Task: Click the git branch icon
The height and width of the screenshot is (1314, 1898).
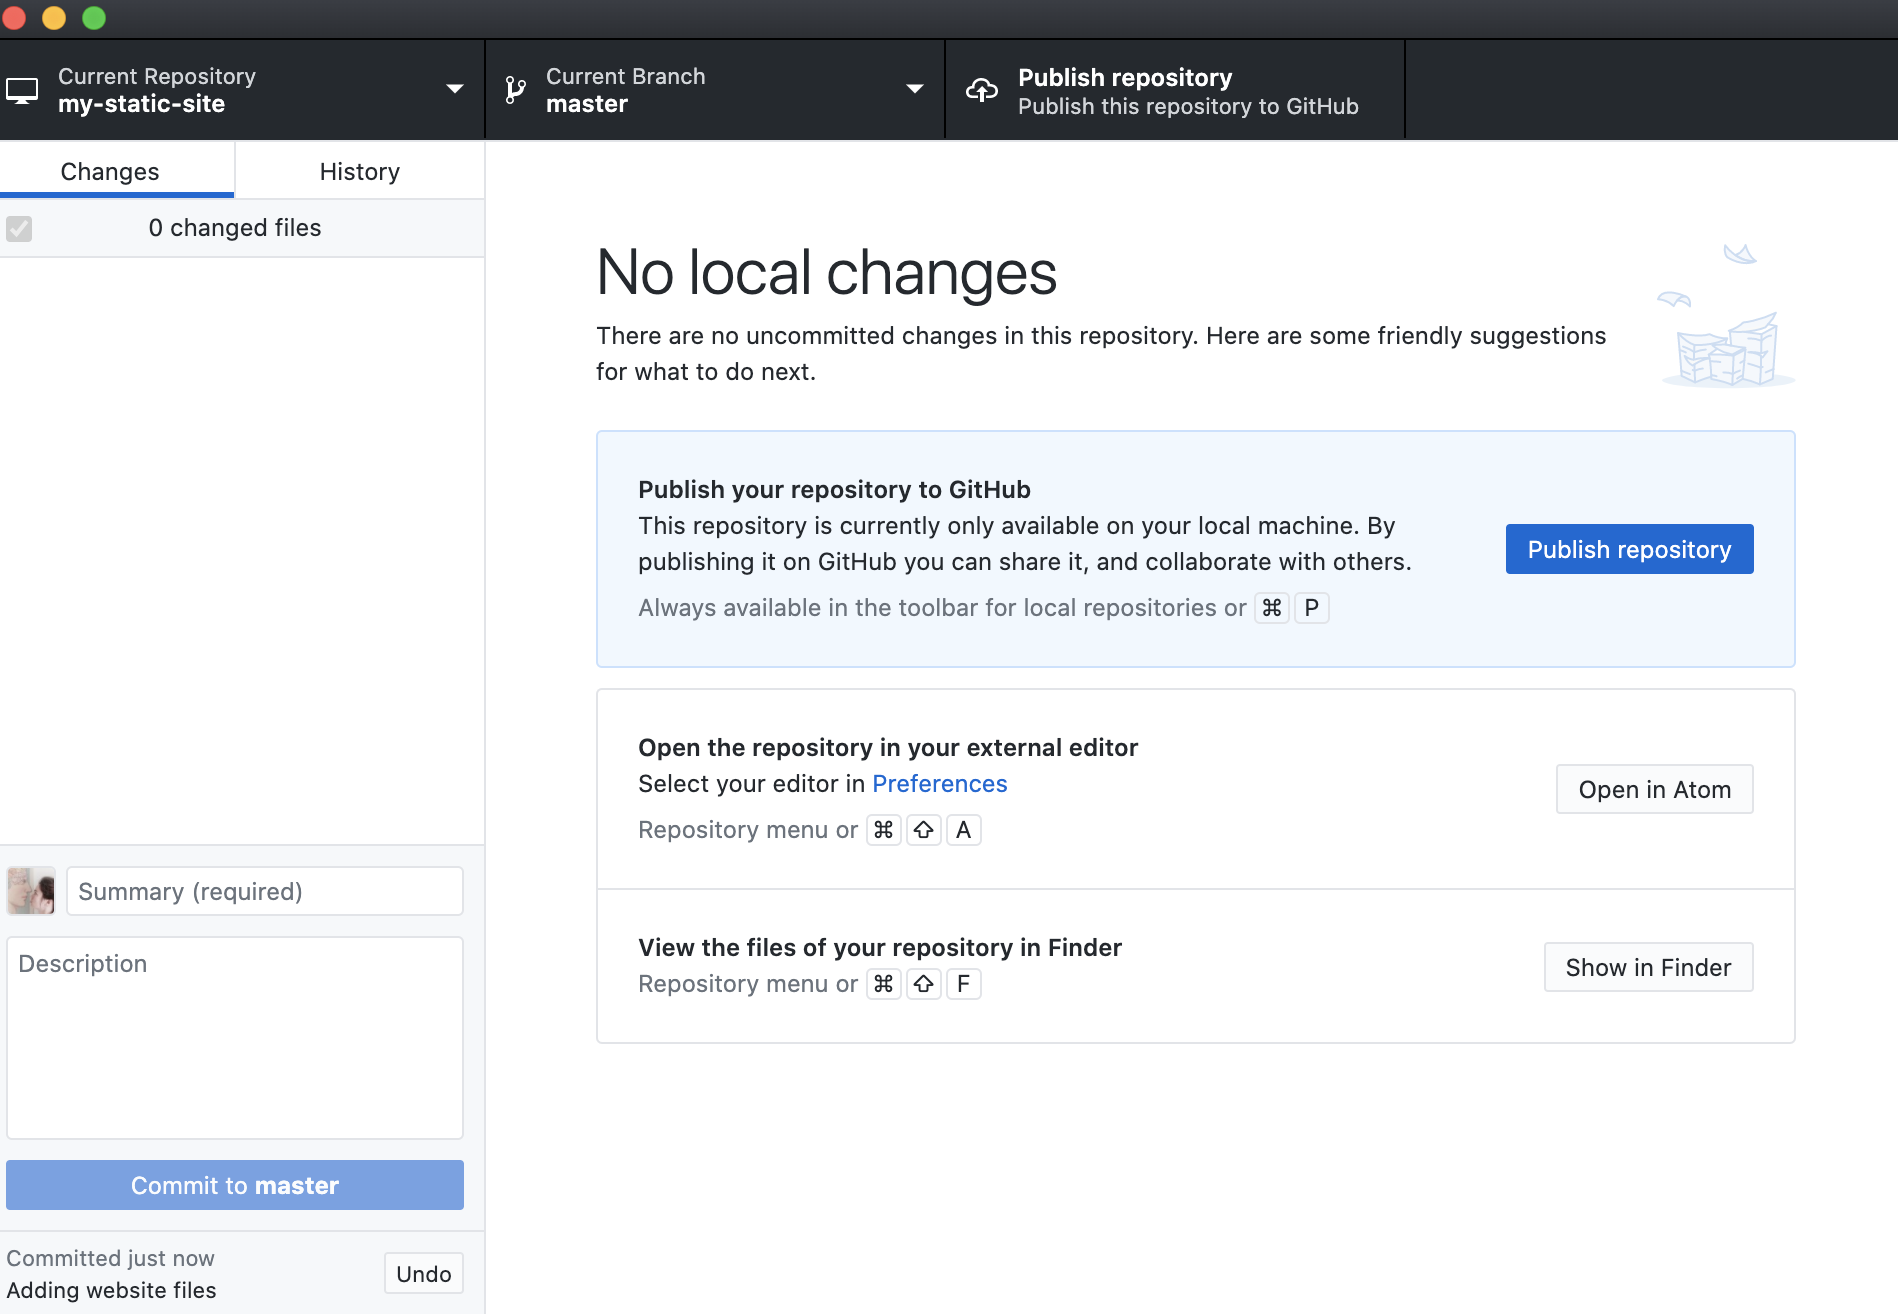Action: click(515, 90)
